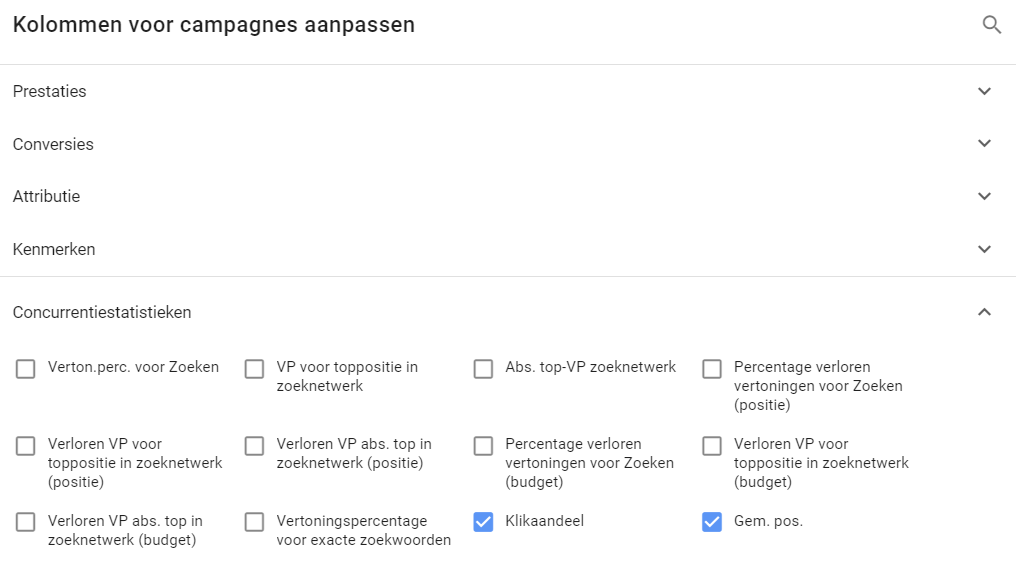Click the Concurrentiestatistieken section title
1016x570 pixels.
pyautogui.click(x=102, y=312)
